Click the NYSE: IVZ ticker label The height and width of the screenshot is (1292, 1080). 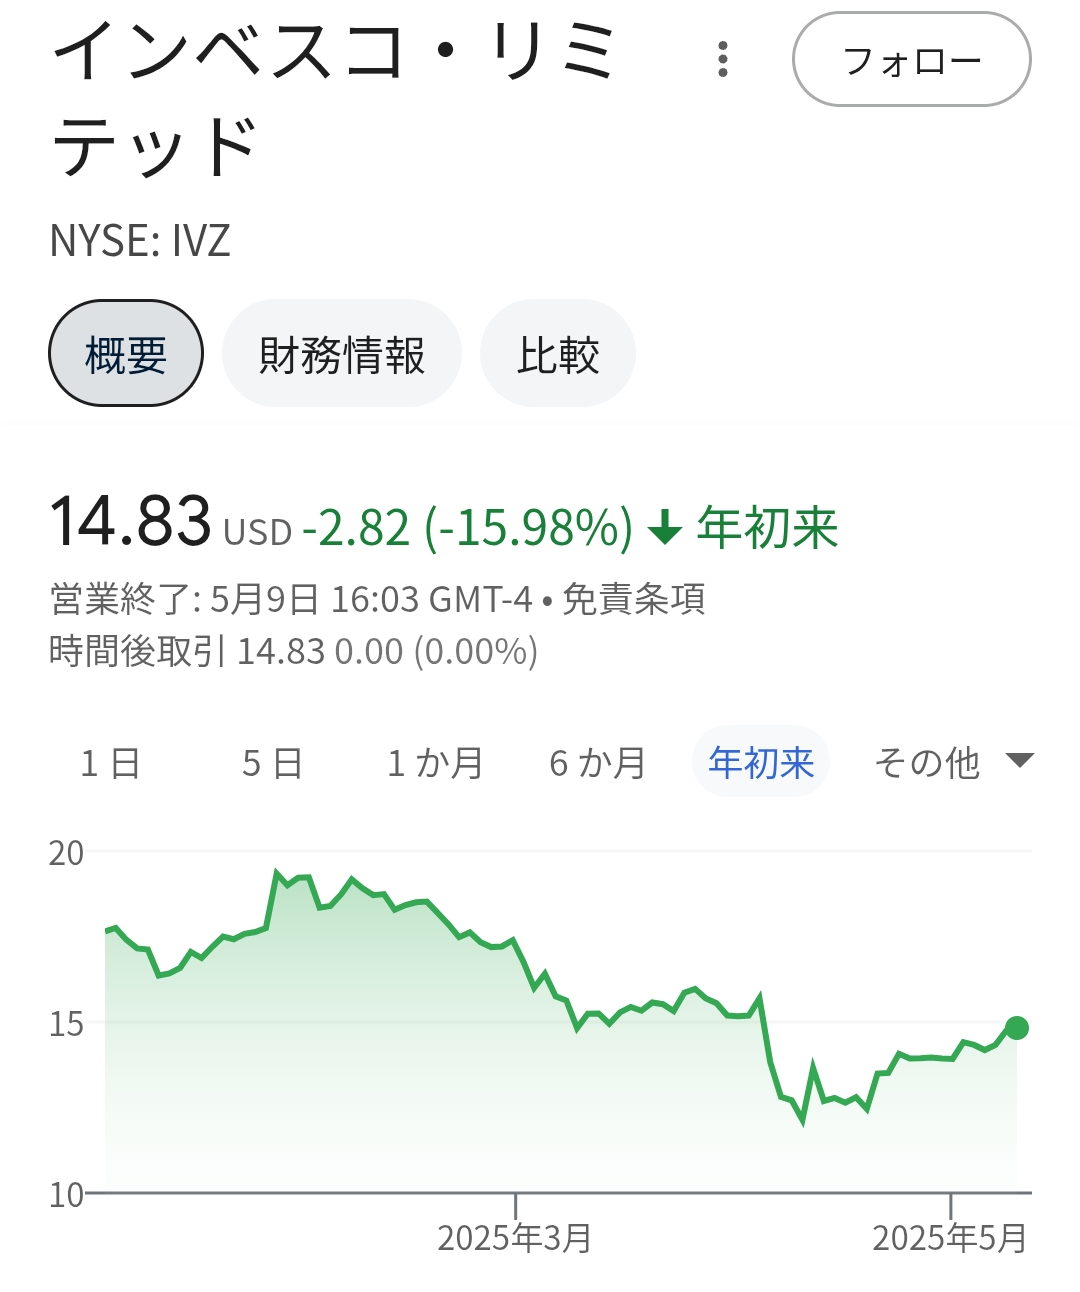pos(140,240)
